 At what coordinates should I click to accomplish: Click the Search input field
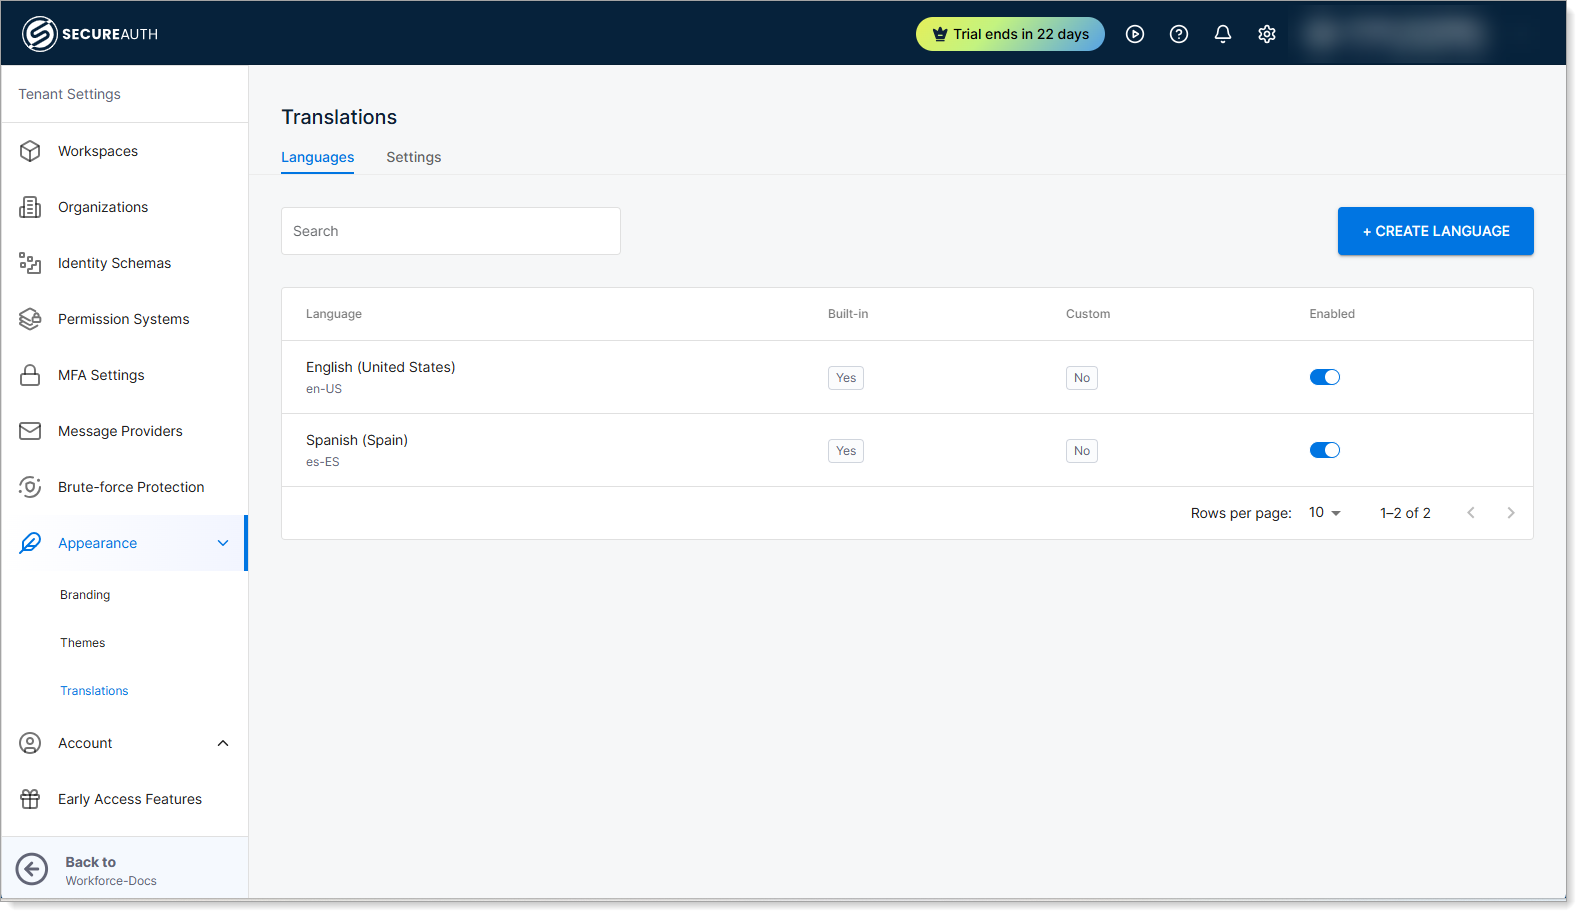(x=450, y=231)
